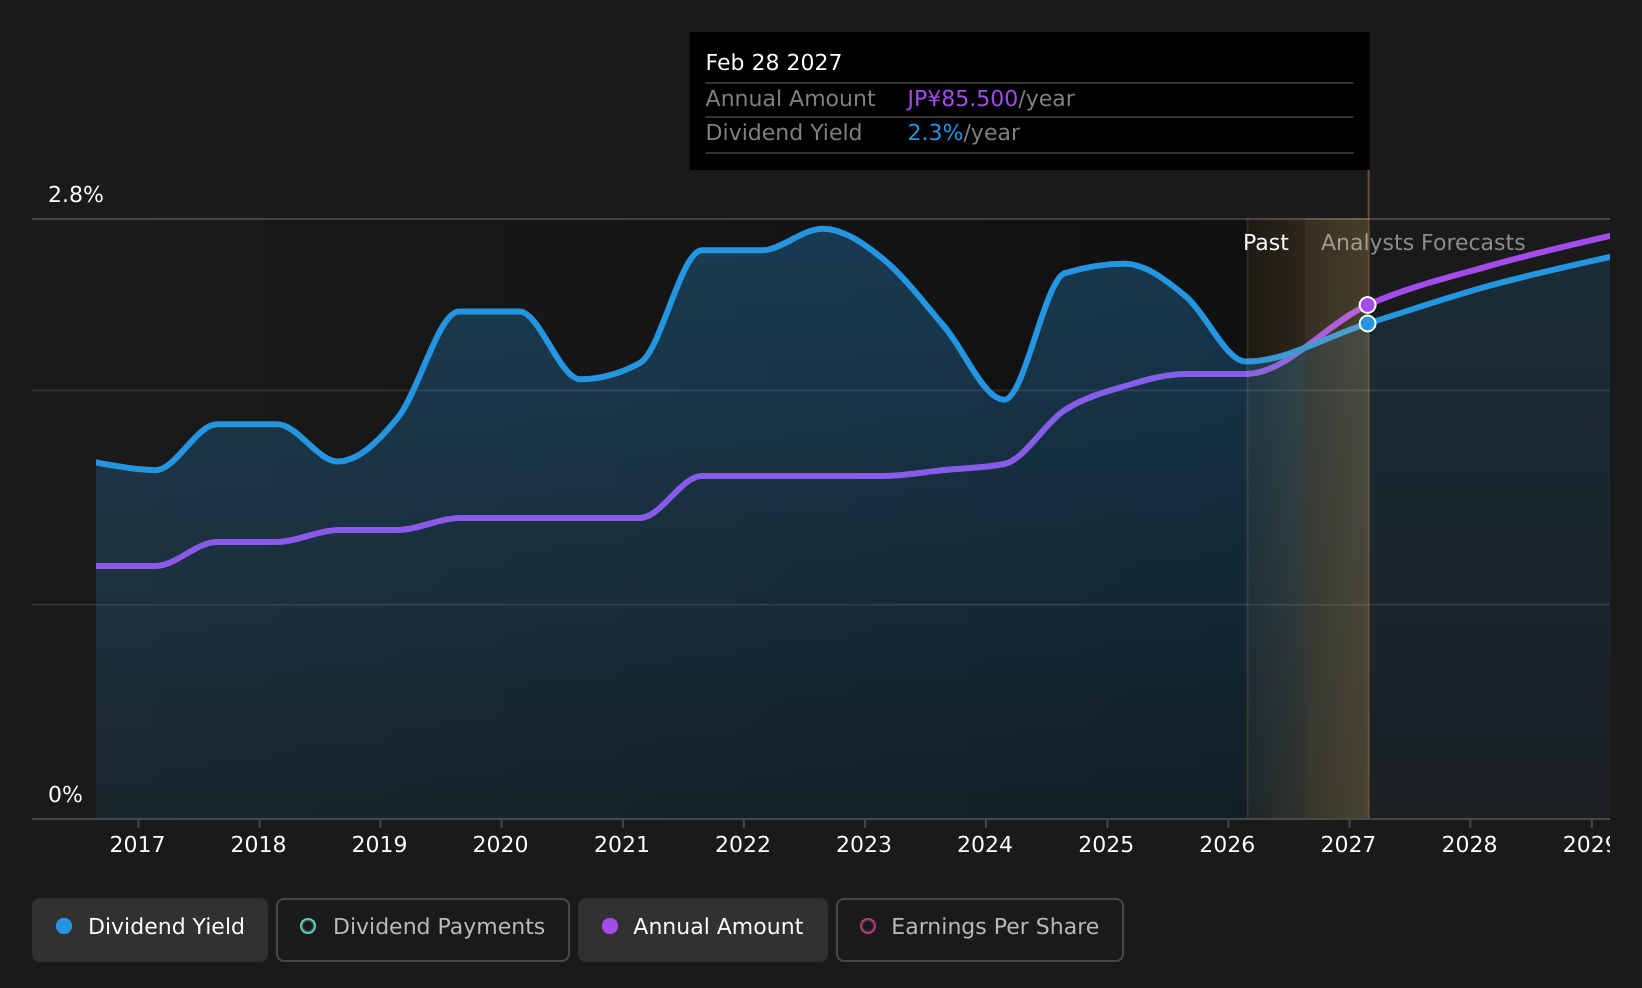The height and width of the screenshot is (988, 1642).
Task: Click the 0% y-axis label
Action: [65, 795]
